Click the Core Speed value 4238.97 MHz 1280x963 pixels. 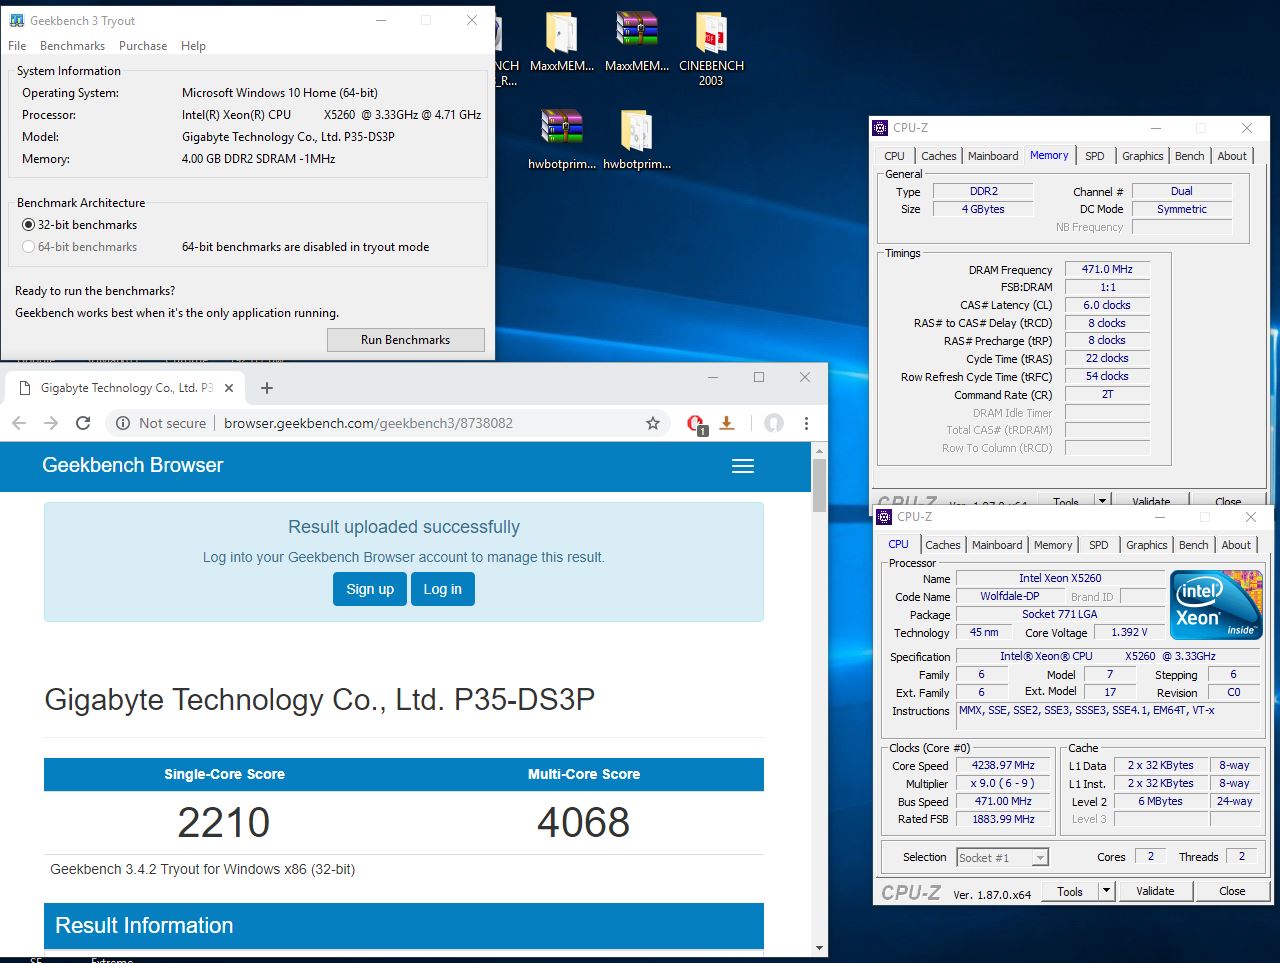(1003, 766)
